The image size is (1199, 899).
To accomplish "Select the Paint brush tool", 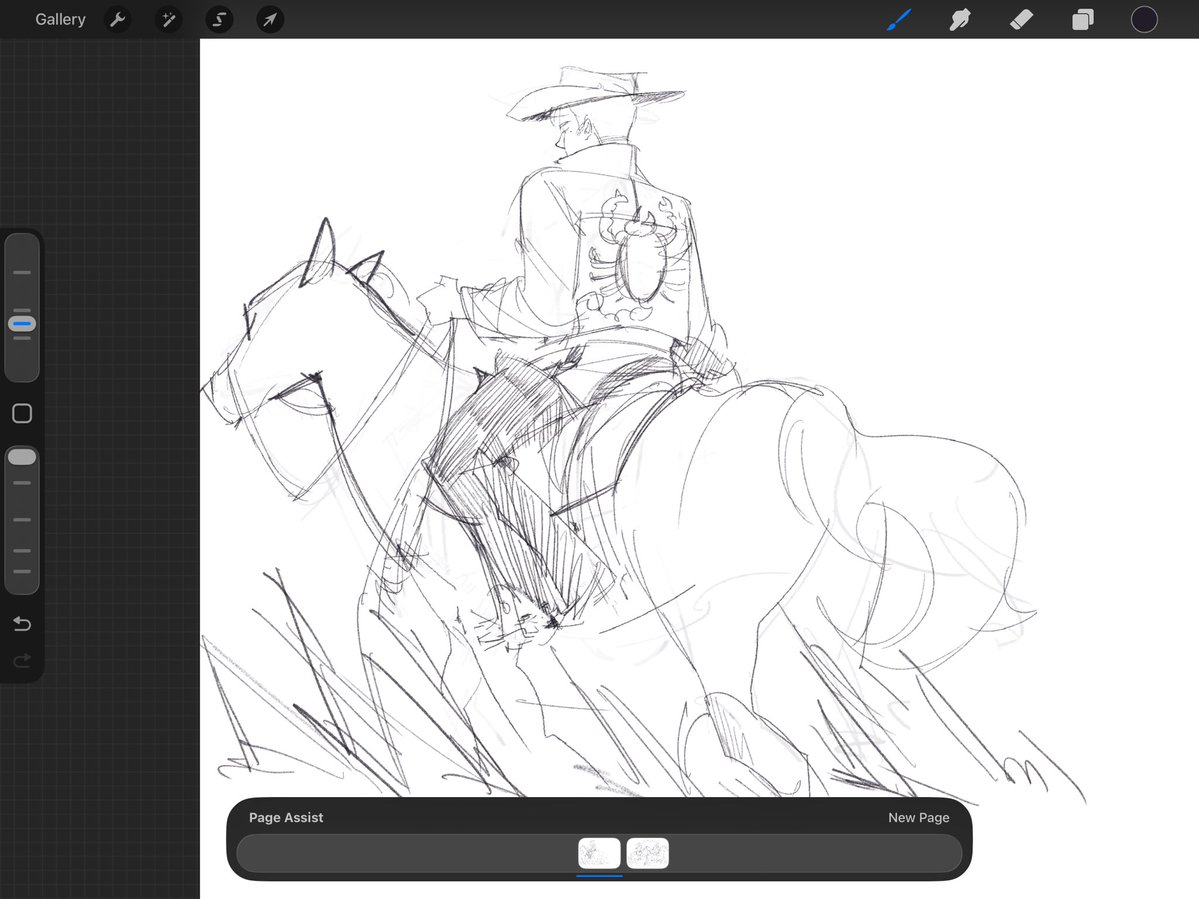I will click(x=899, y=19).
